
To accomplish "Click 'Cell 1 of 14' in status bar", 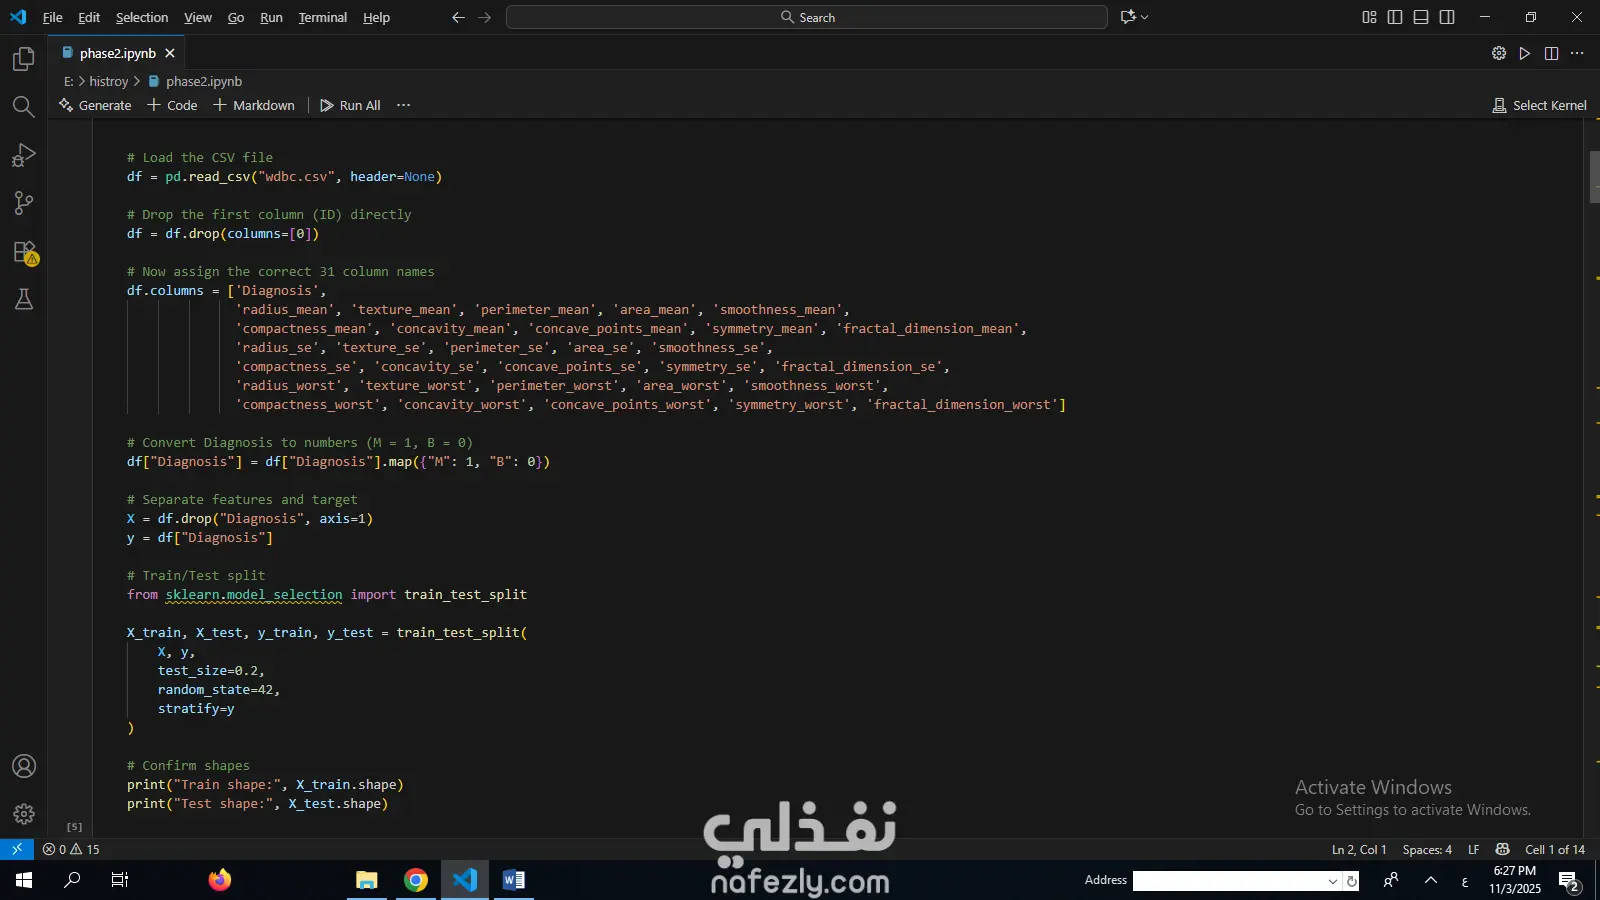I will (x=1555, y=849).
